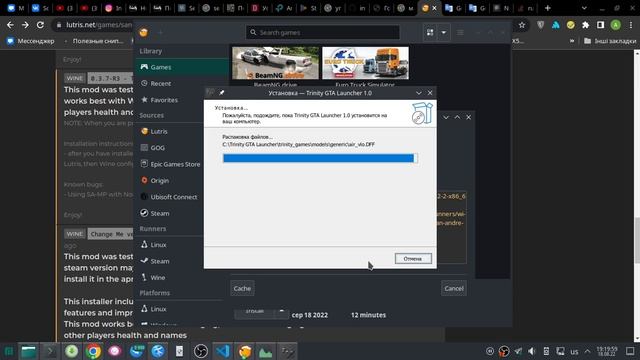Open the BeamNG.drive game thumbnail
Image resolution: width=640 pixels, height=360 pixels.
276,63
